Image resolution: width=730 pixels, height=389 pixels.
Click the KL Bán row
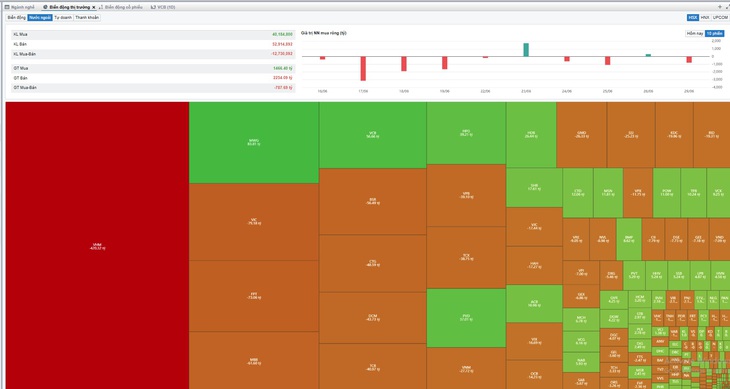(153, 44)
